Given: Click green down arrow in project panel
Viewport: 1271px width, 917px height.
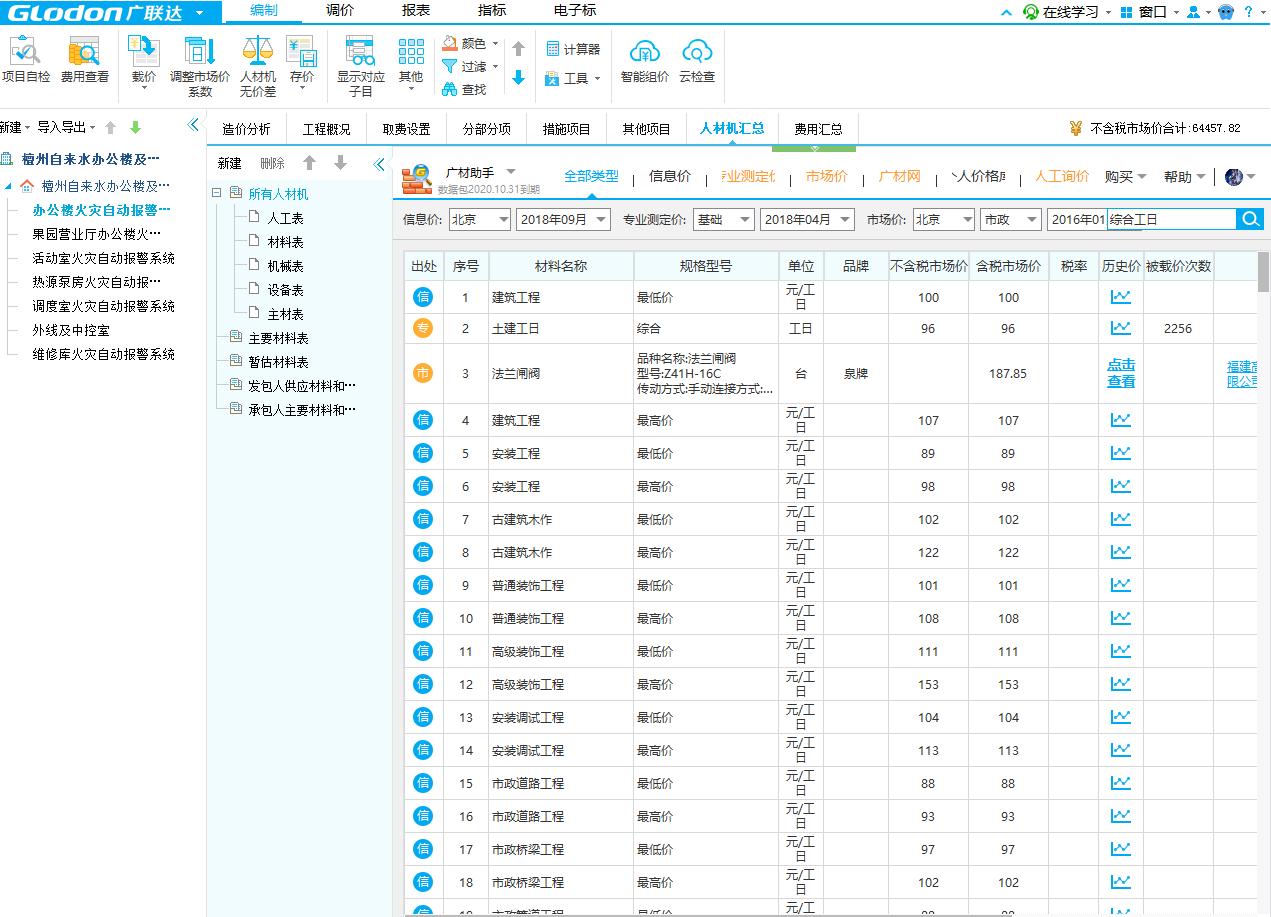Looking at the screenshot, I should coord(135,127).
